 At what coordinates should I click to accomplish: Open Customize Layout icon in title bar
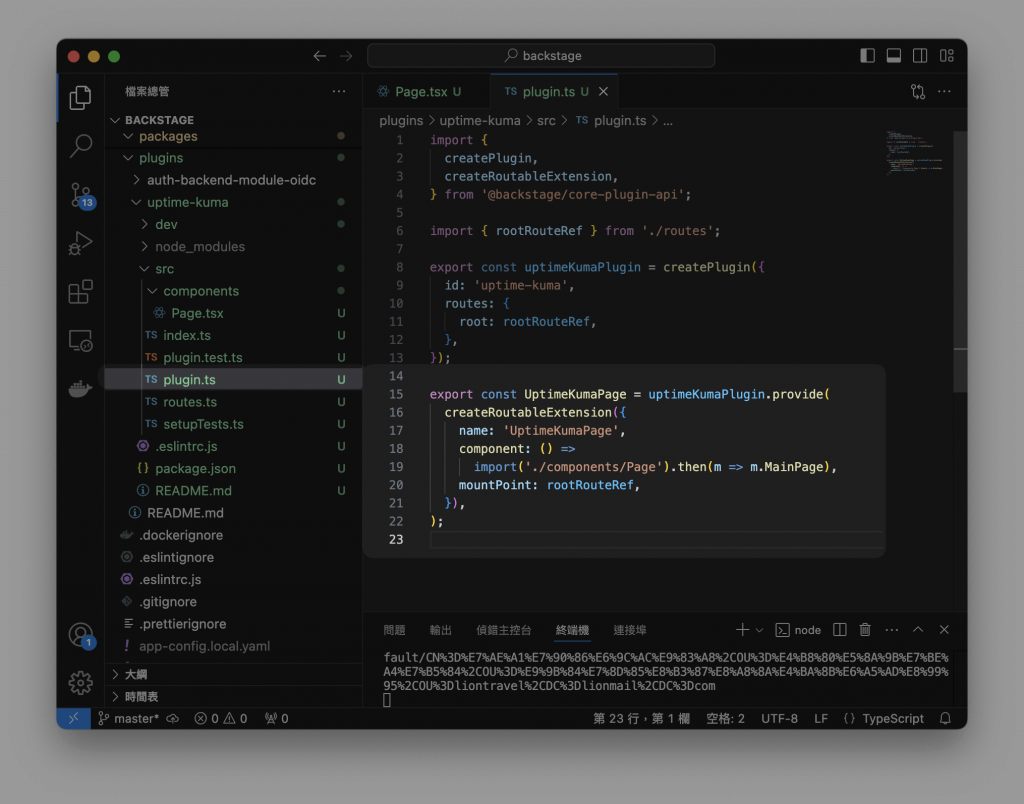(x=947, y=56)
